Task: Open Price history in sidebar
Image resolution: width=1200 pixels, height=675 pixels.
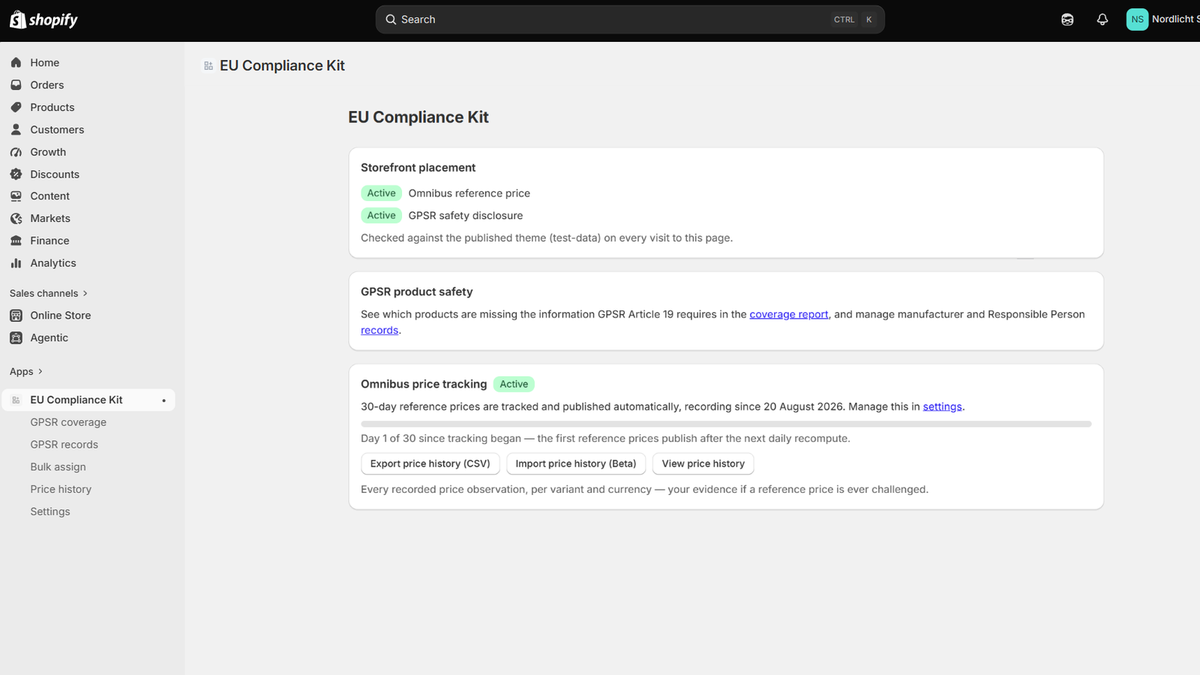Action: tap(61, 489)
